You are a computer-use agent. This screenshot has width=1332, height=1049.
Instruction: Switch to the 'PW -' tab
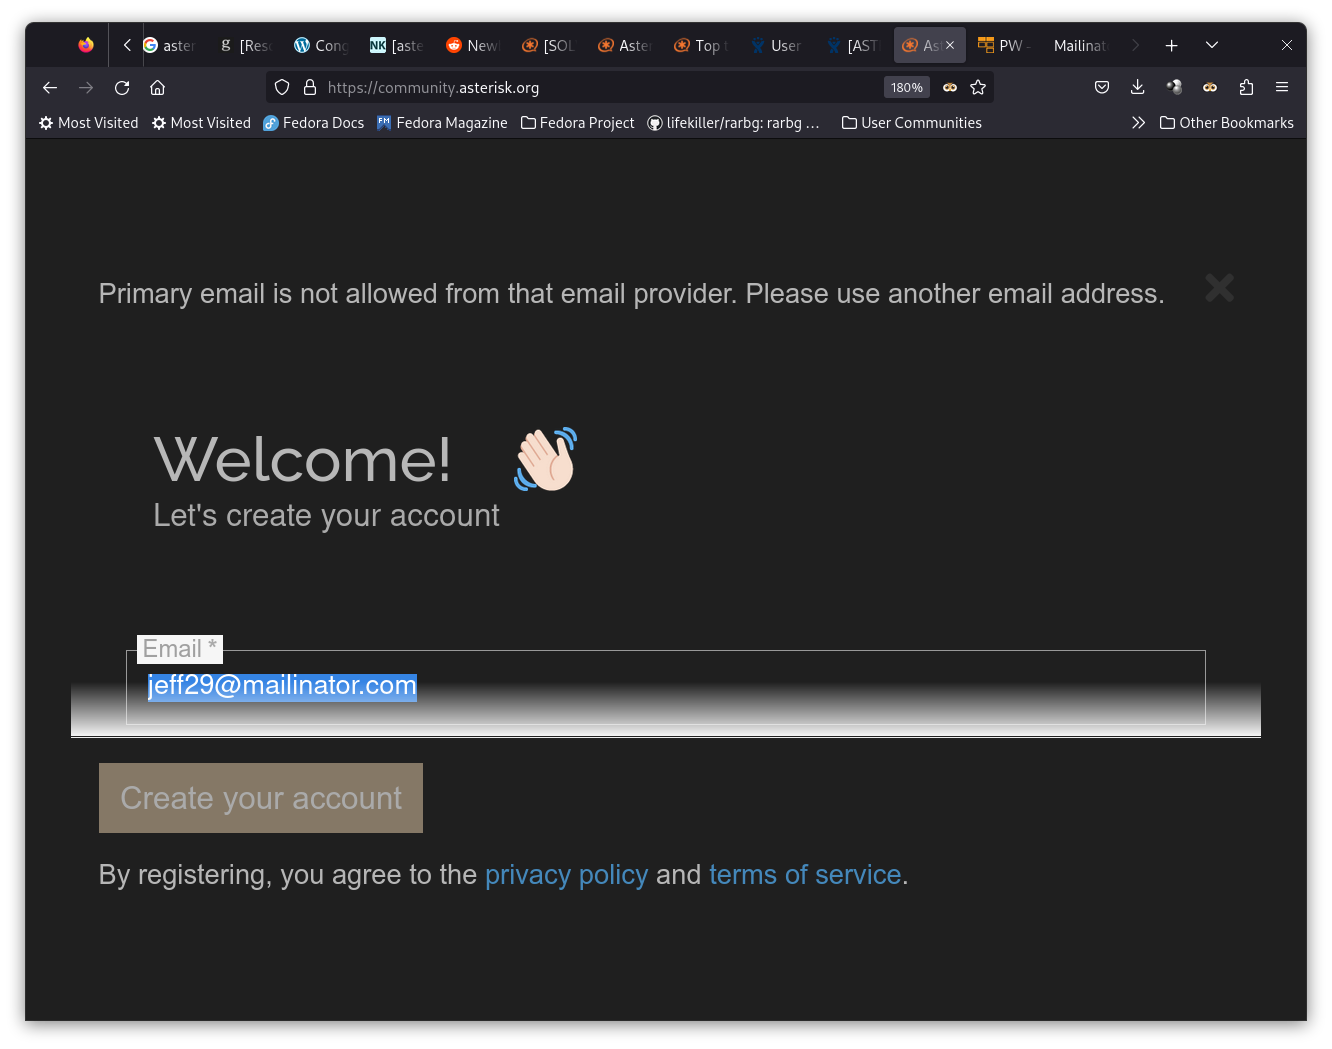coord(1005,45)
